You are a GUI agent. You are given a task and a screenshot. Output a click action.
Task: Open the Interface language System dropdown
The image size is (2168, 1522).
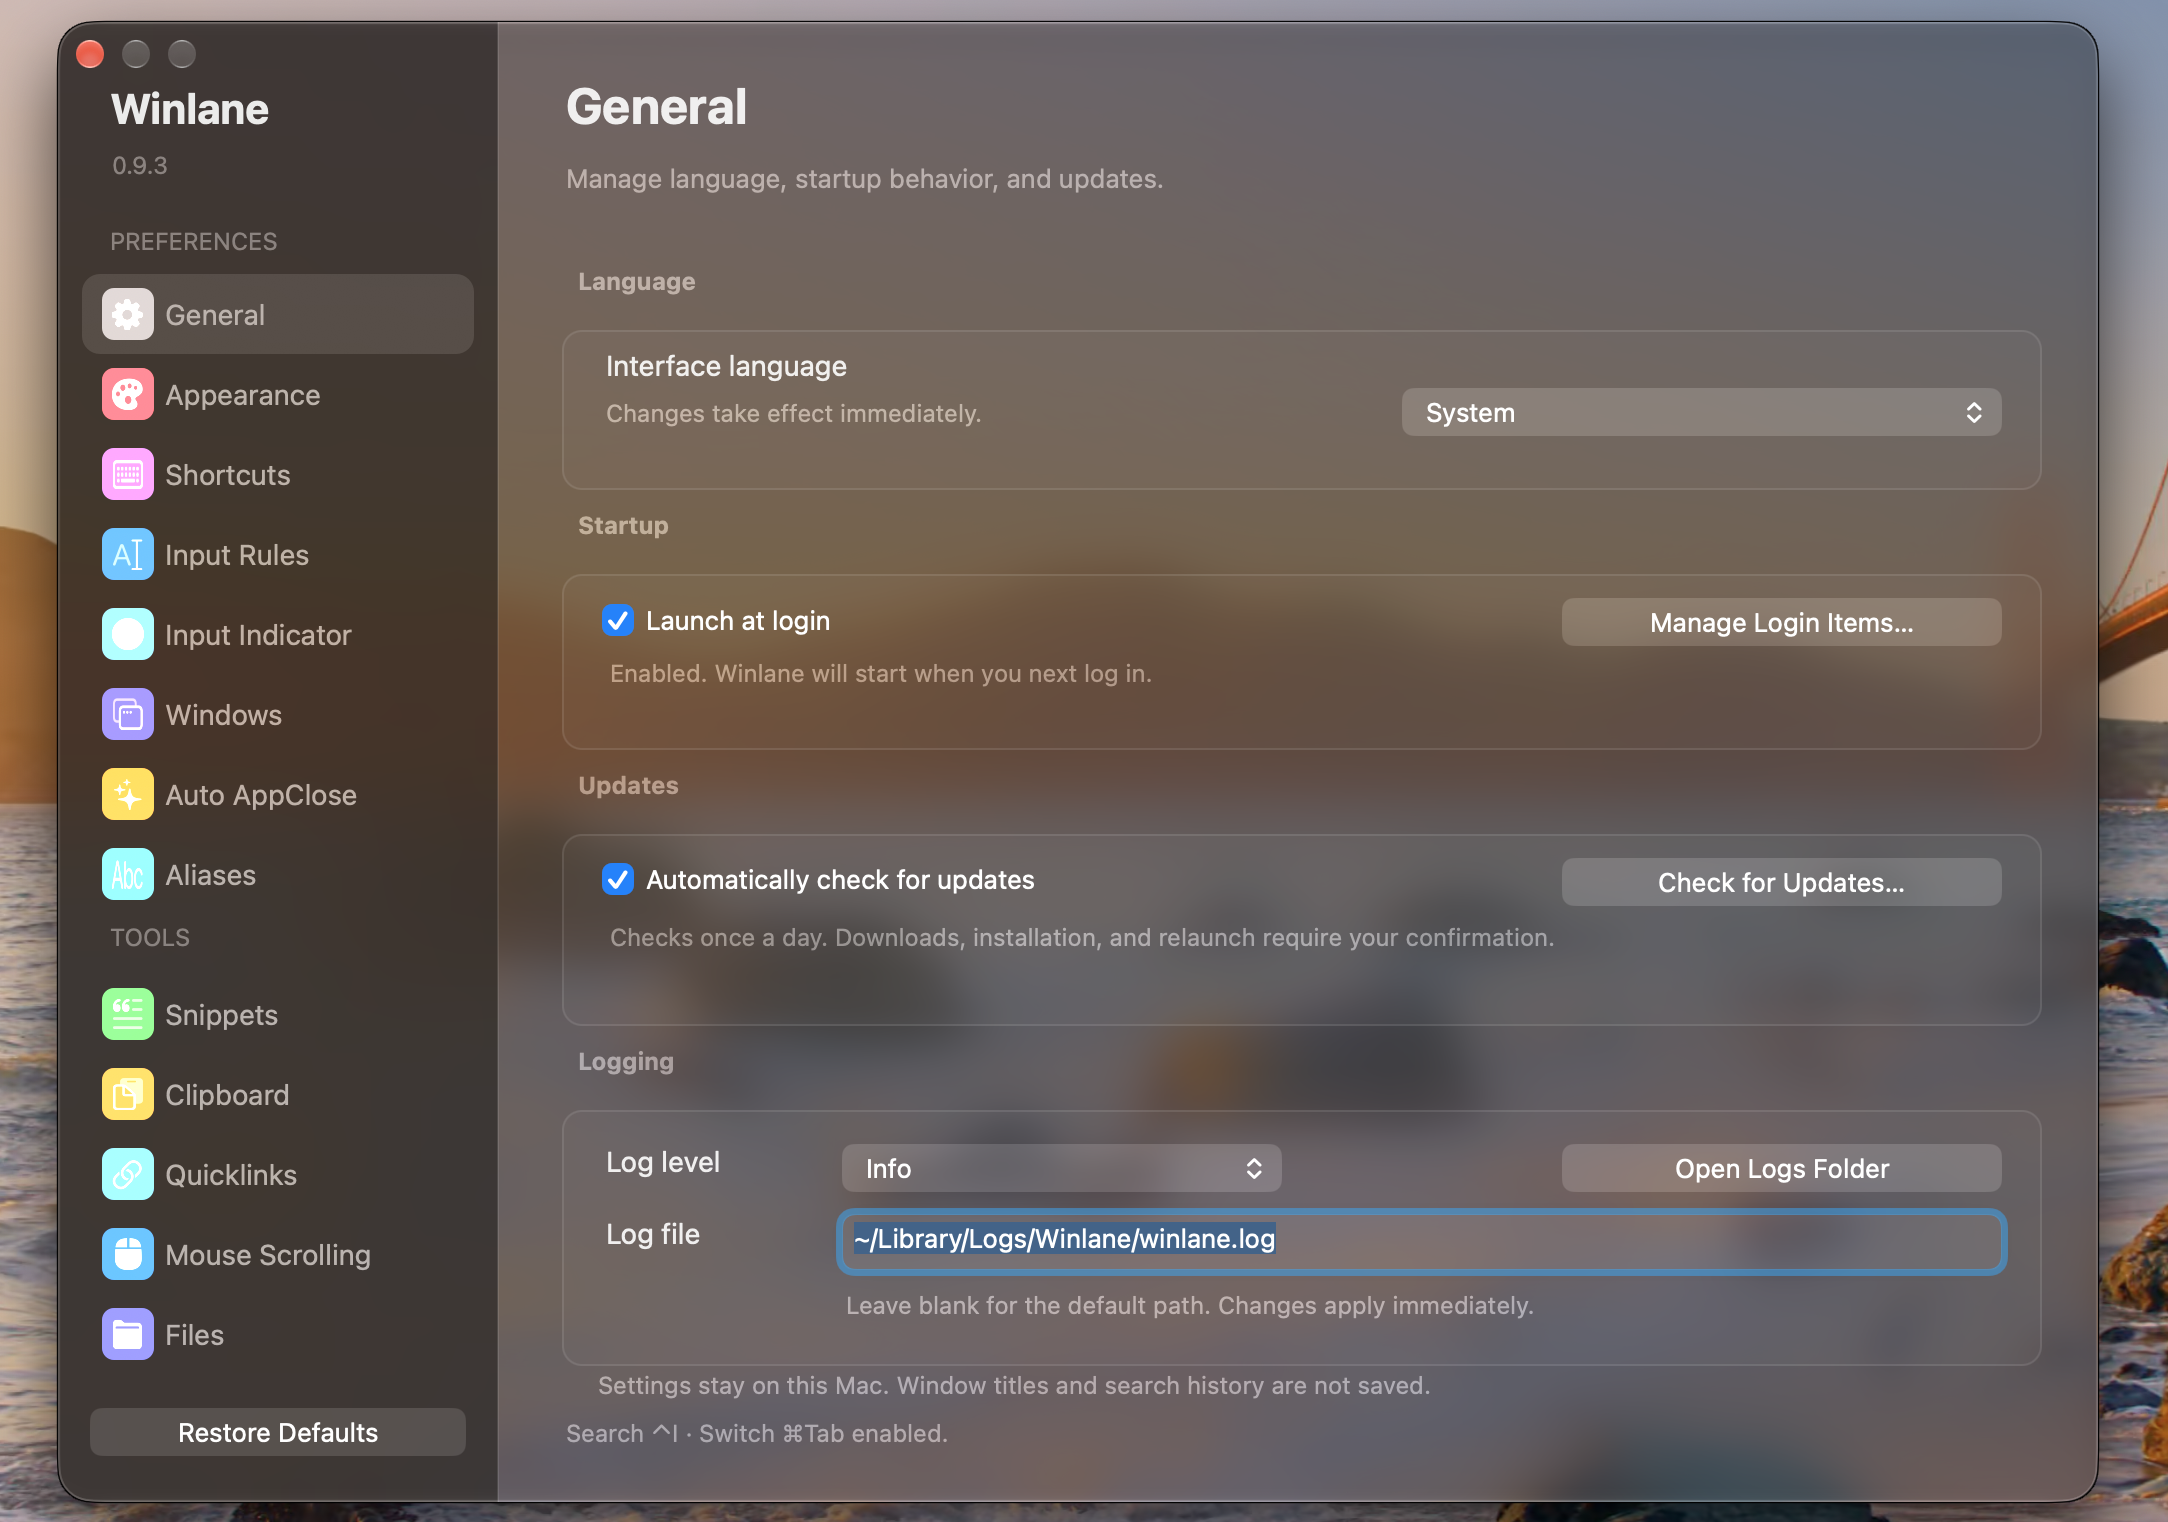point(1701,413)
